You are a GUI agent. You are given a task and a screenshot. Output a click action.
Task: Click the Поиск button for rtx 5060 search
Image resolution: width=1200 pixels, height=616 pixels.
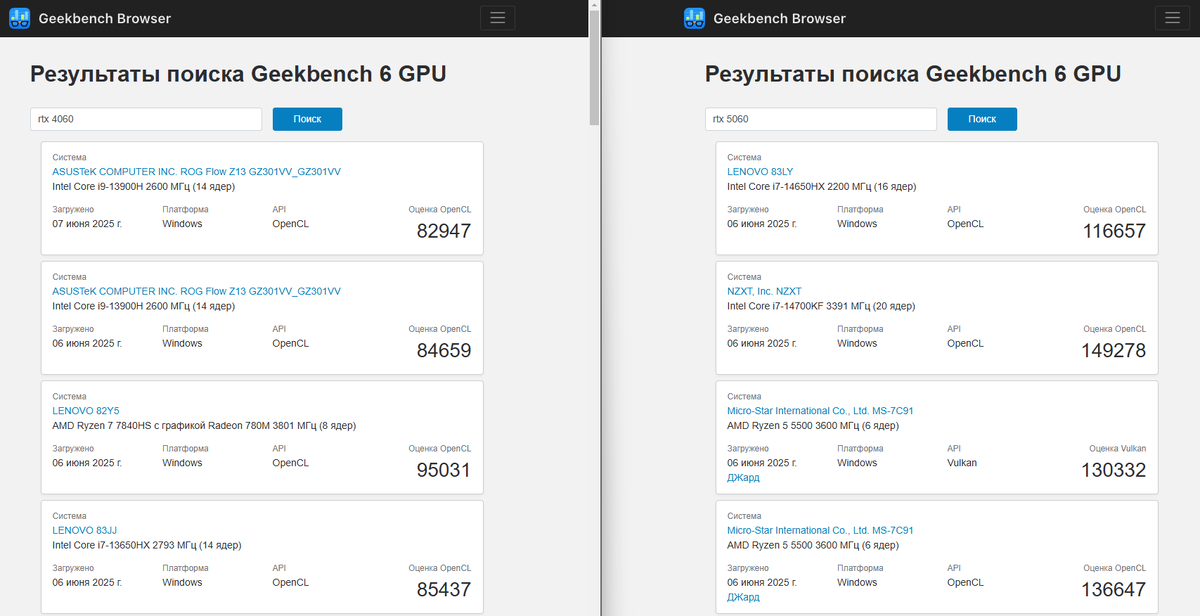tap(982, 118)
